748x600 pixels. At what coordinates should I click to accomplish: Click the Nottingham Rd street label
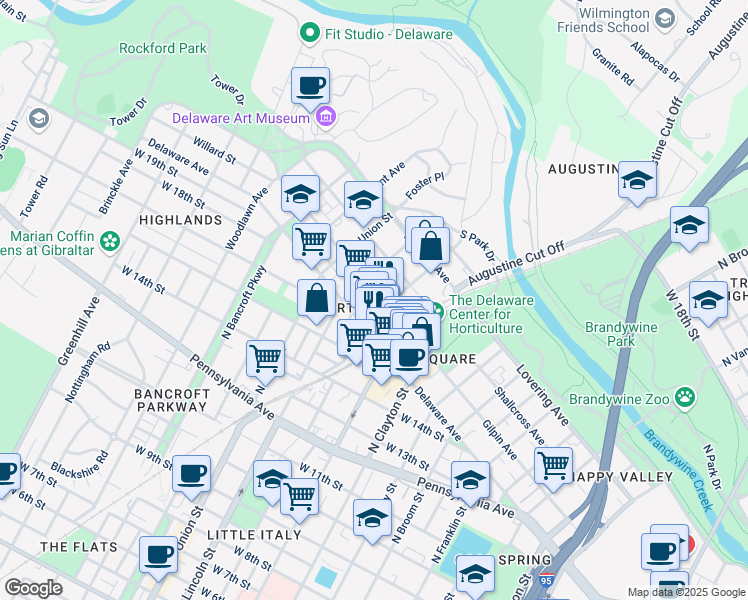(88, 372)
